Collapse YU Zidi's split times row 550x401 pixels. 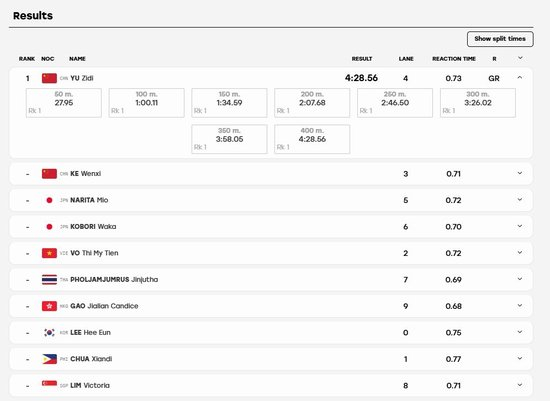point(520,78)
